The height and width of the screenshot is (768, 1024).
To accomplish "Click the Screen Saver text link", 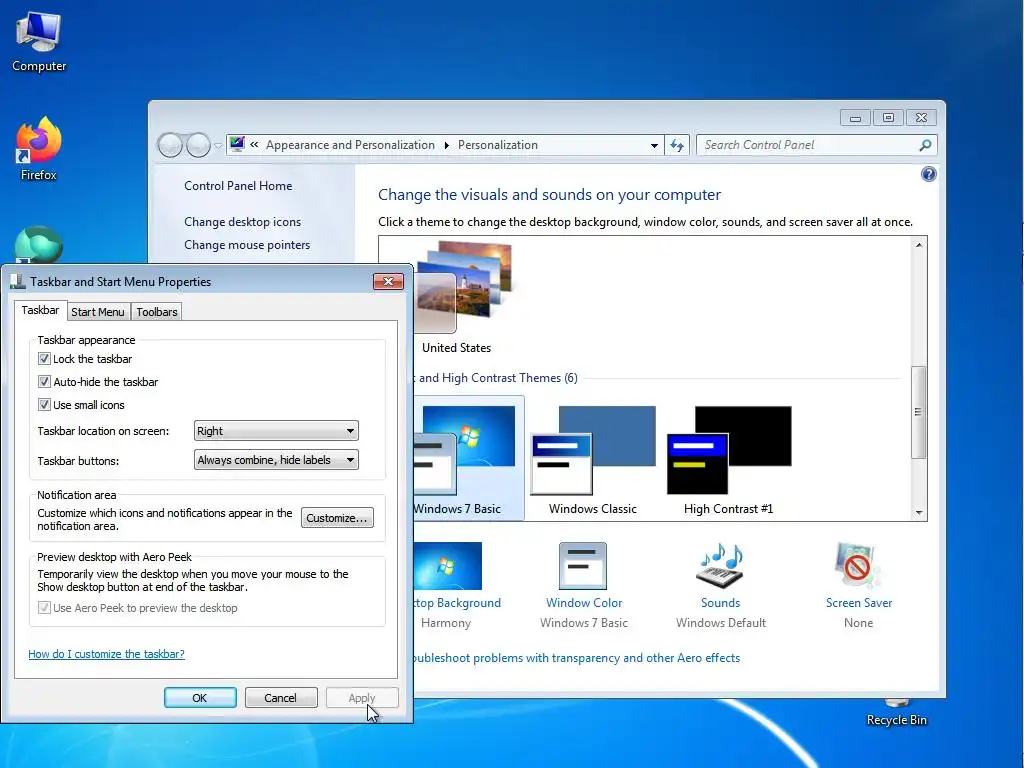I will click(x=859, y=602).
